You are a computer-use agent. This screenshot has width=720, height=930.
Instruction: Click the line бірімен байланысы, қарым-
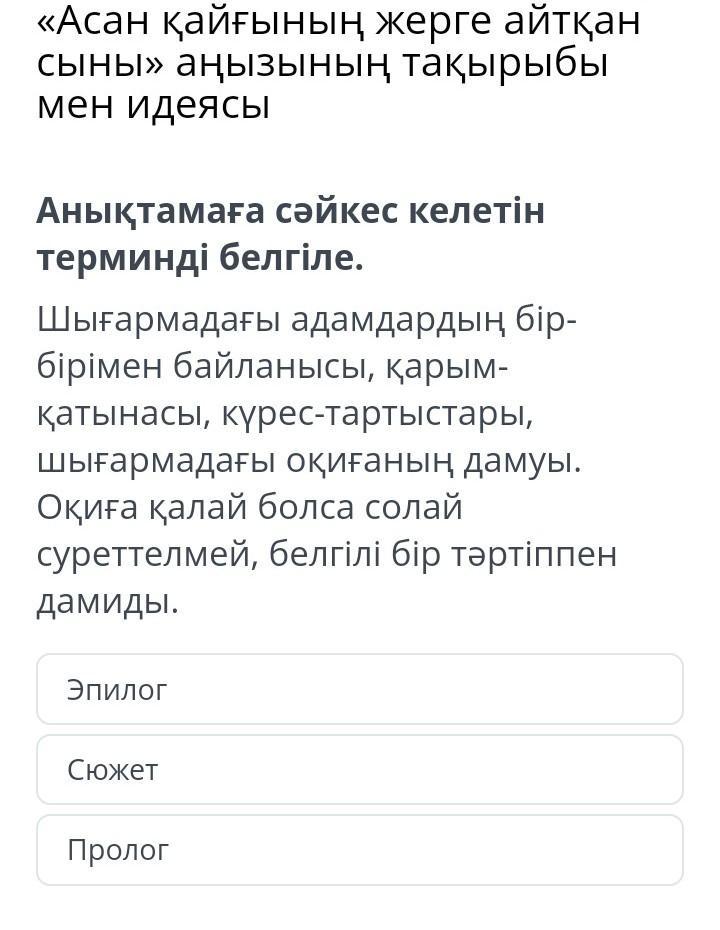click(x=272, y=366)
